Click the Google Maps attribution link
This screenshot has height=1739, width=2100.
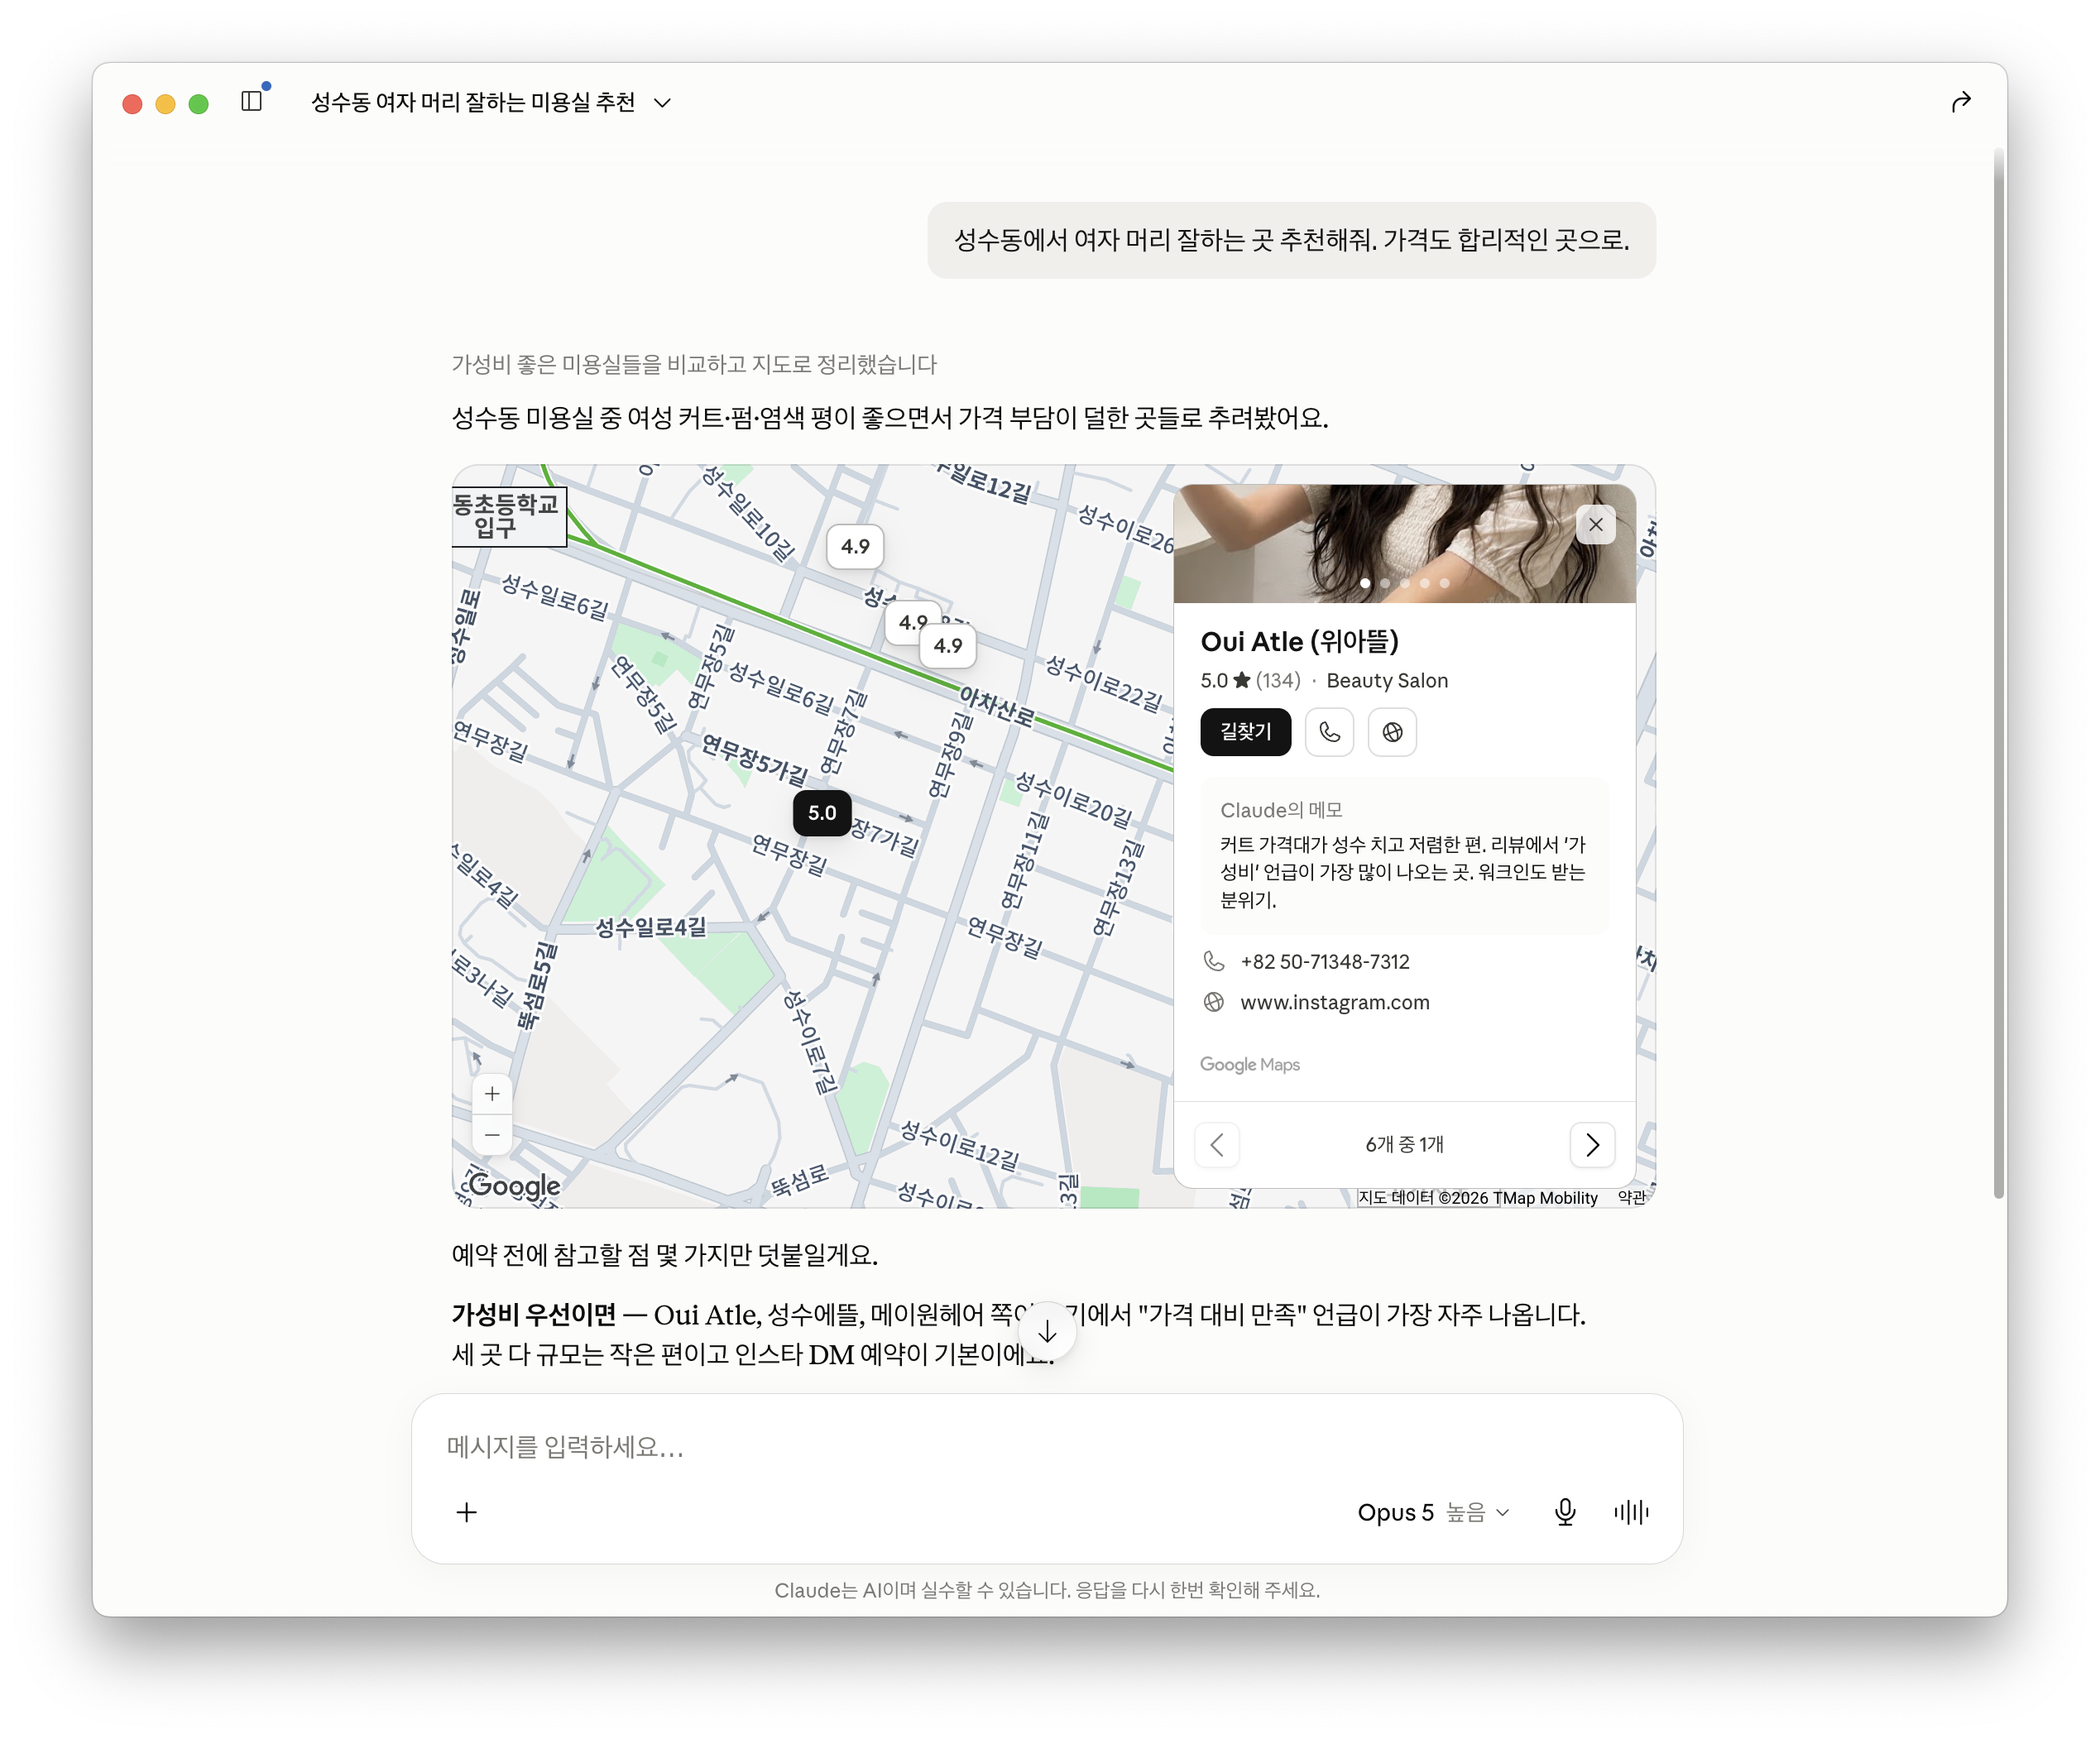point(1250,1065)
